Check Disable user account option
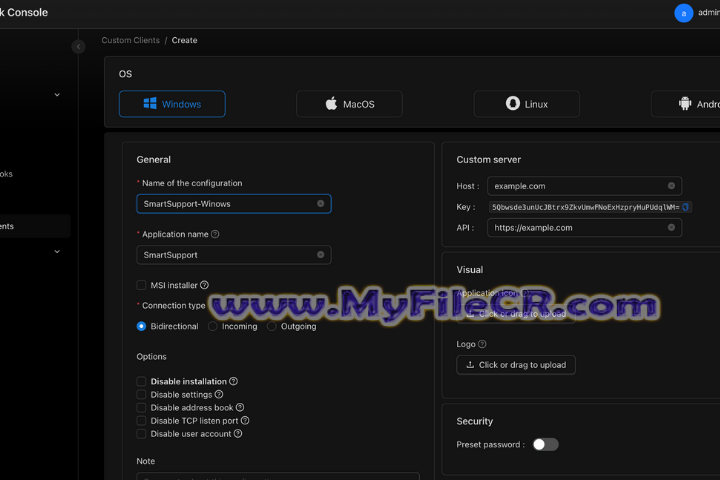720x480 pixels. [x=141, y=434]
